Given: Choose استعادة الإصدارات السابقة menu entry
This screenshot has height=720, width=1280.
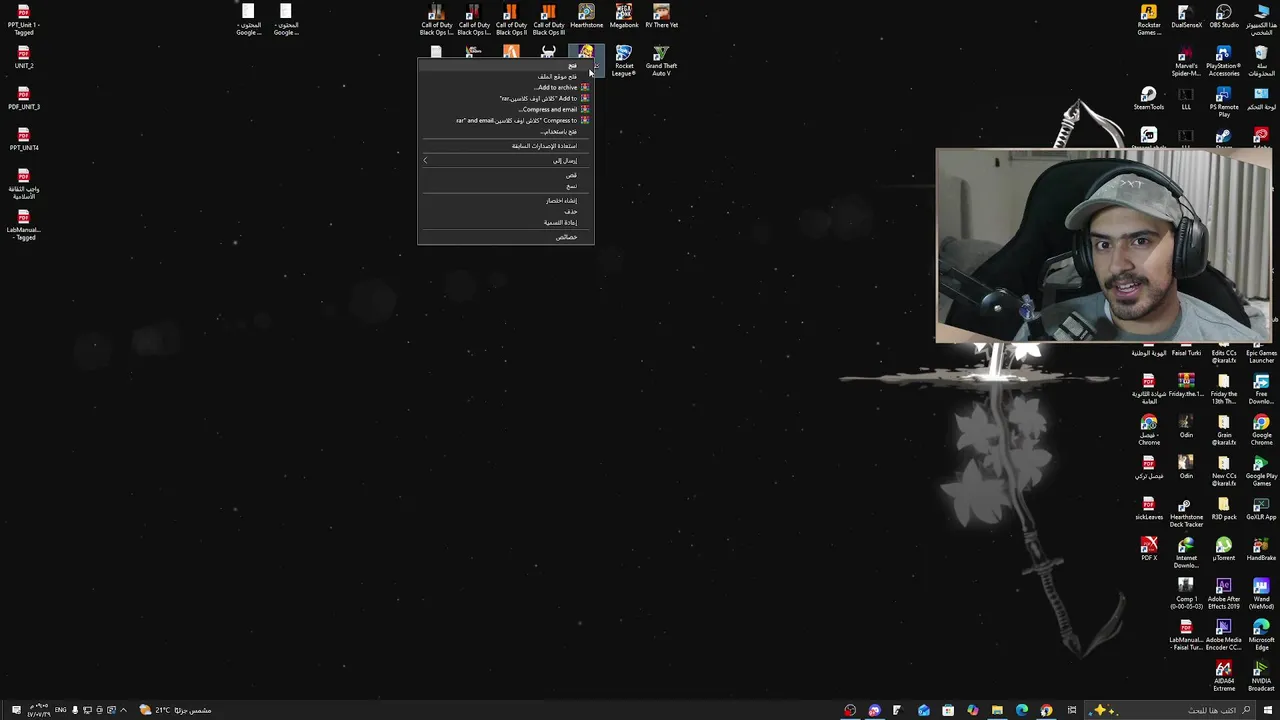Looking at the screenshot, I should 505,146.
